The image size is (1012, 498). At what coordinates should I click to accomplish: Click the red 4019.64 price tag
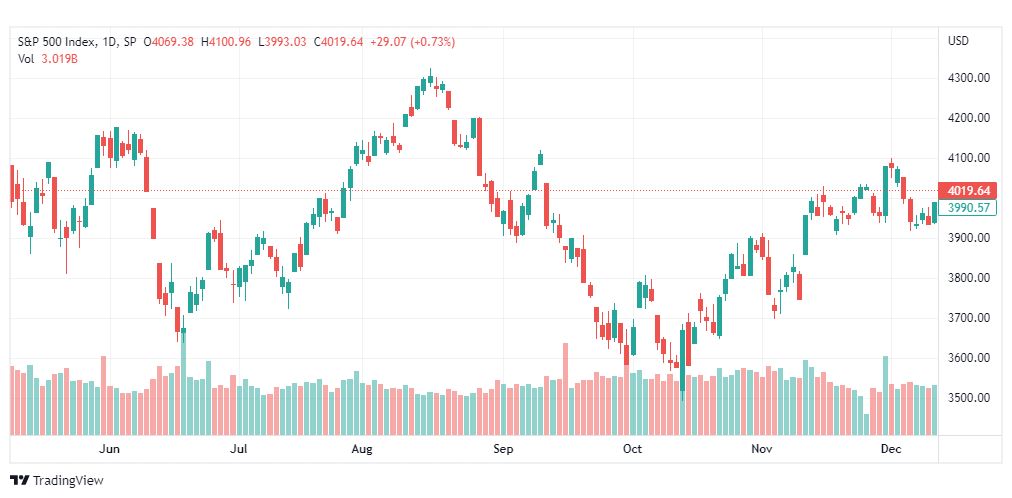[967, 191]
